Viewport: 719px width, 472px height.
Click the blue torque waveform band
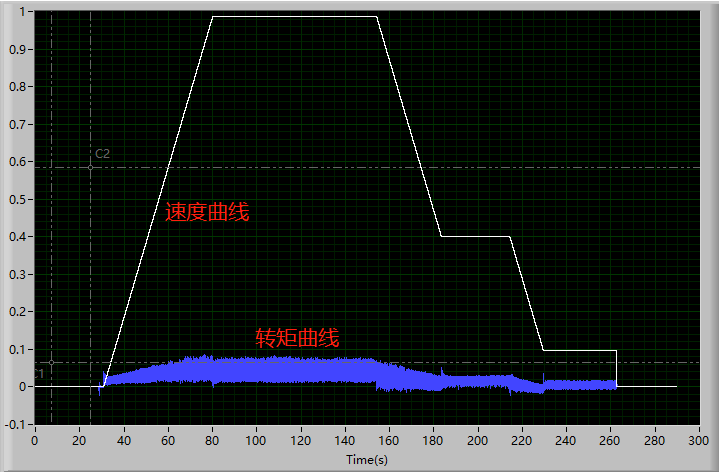click(250, 371)
